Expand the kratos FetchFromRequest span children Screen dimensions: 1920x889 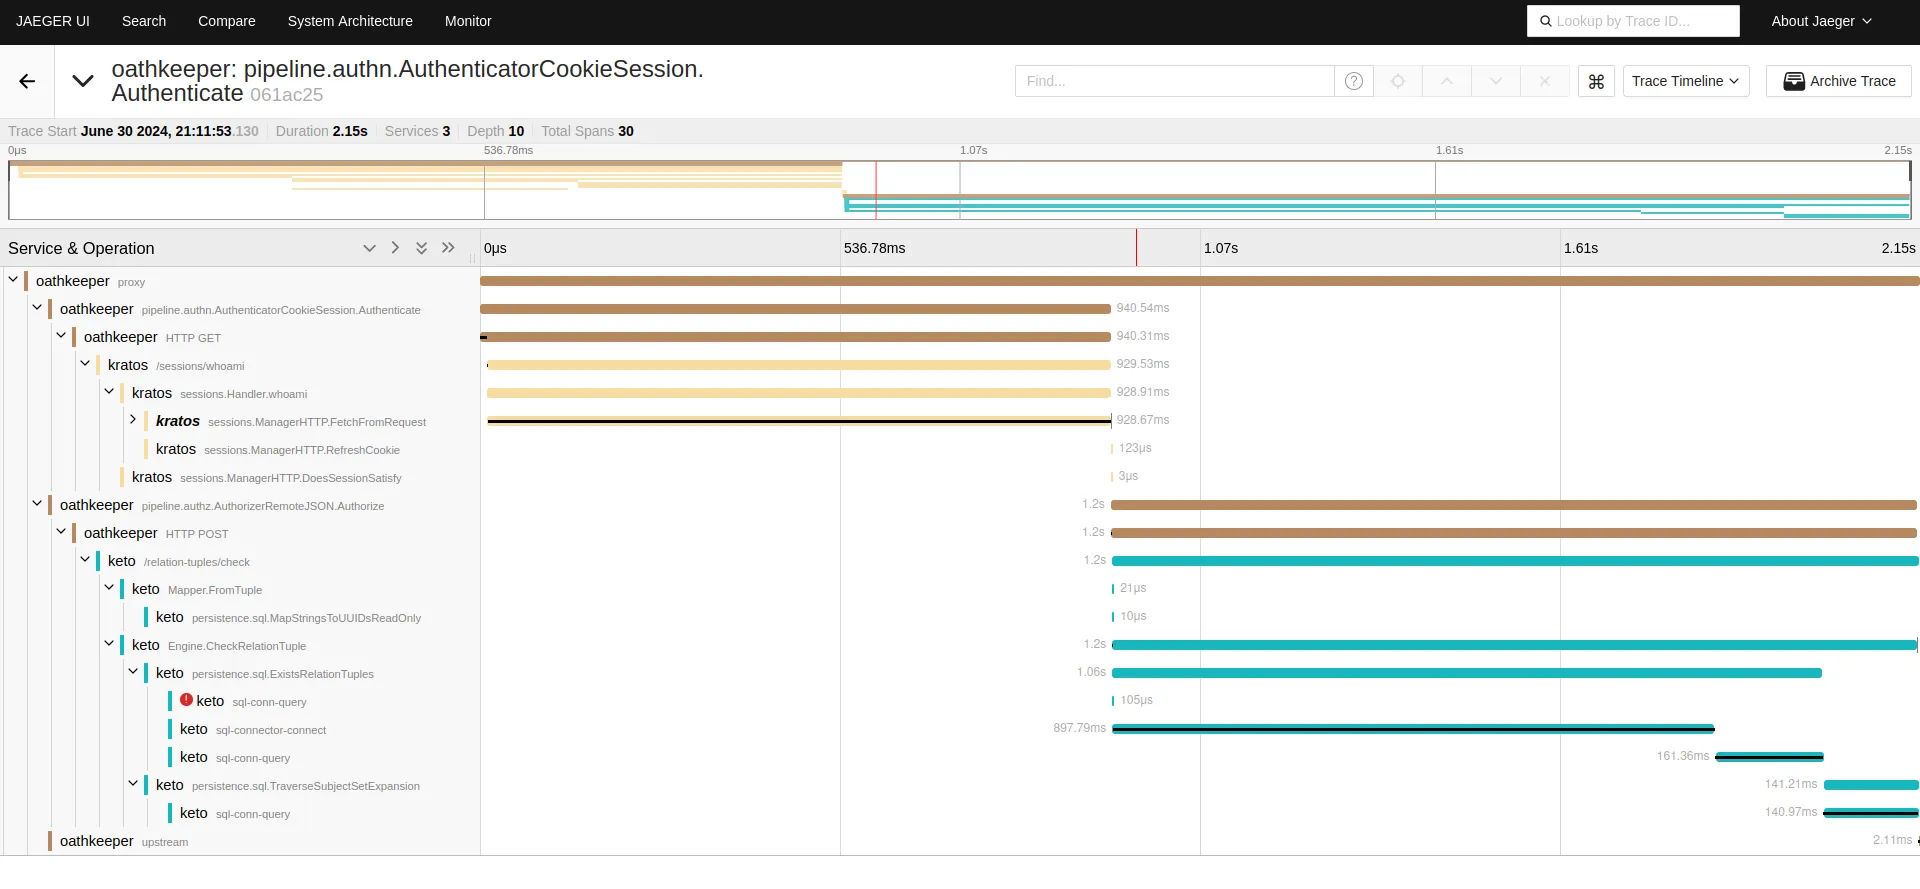133,420
